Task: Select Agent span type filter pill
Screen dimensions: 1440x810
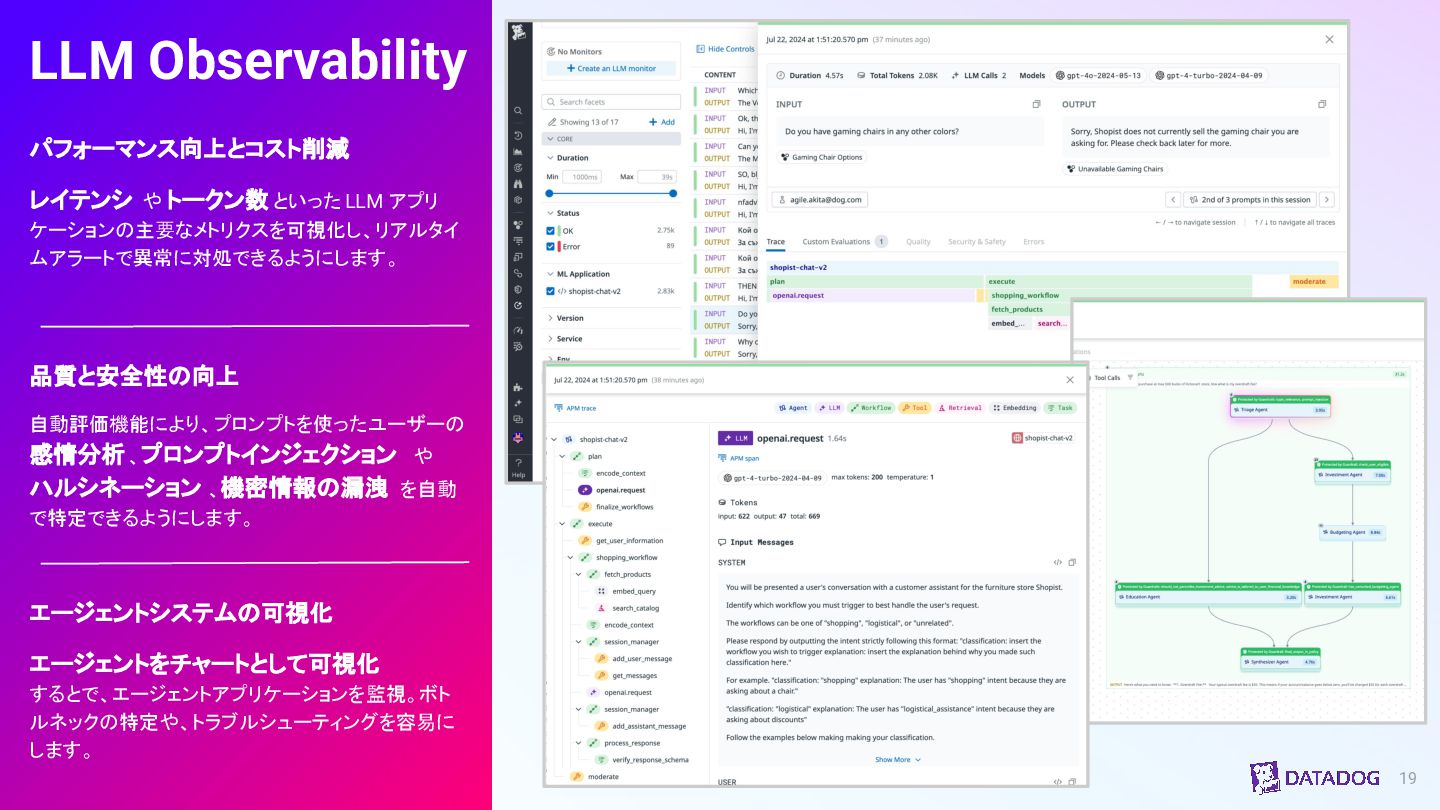Action: (x=793, y=408)
